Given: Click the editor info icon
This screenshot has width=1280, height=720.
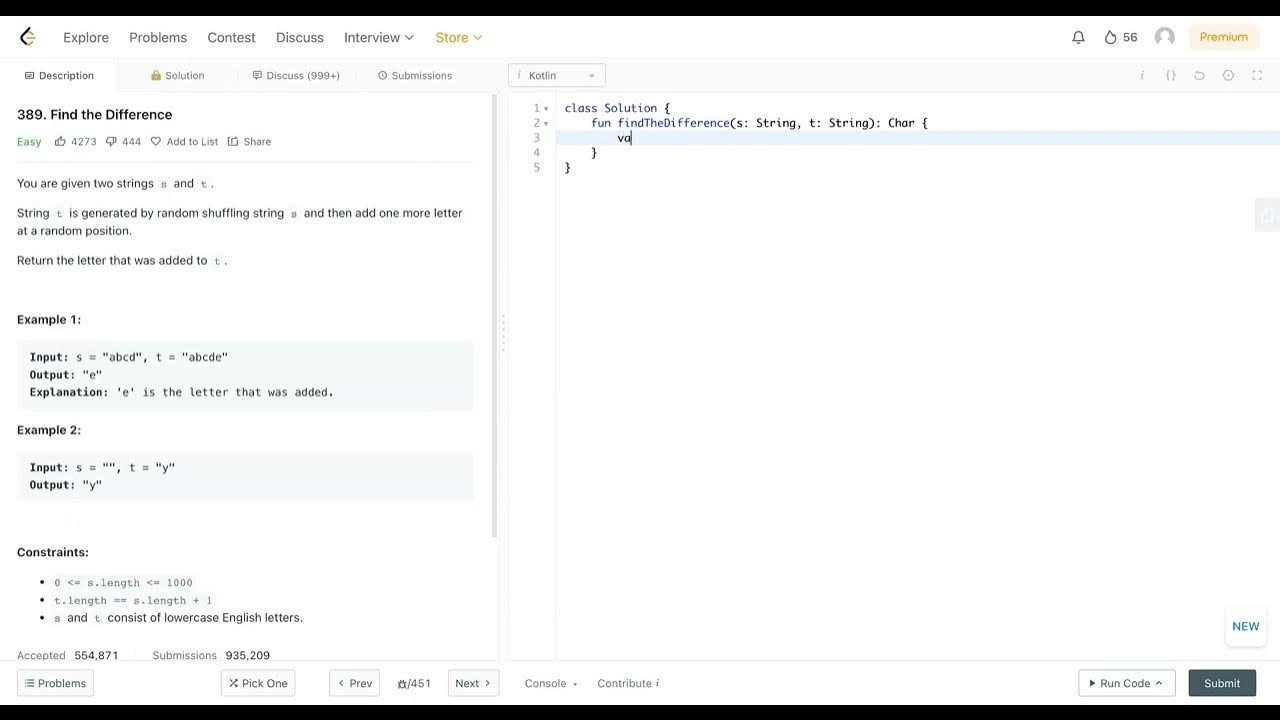Looking at the screenshot, I should click(x=1142, y=75).
